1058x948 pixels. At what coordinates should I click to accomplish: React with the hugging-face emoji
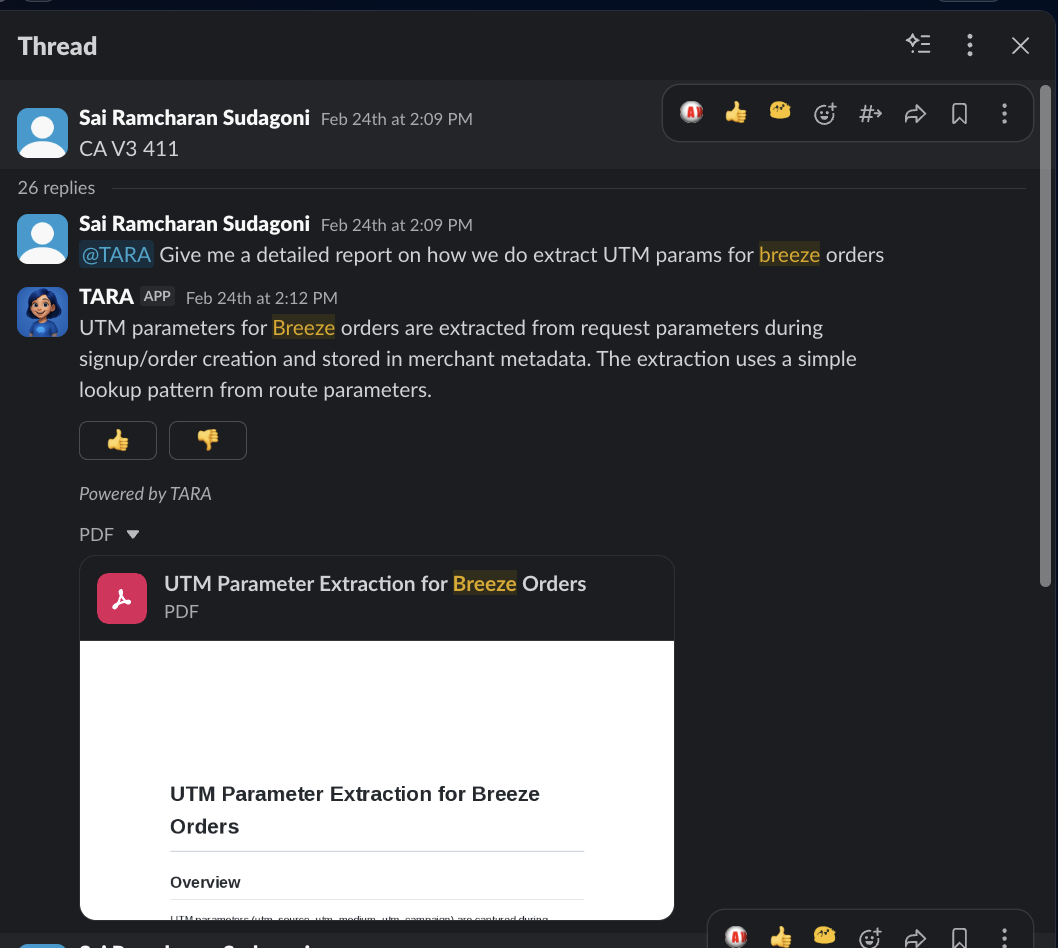[x=779, y=113]
